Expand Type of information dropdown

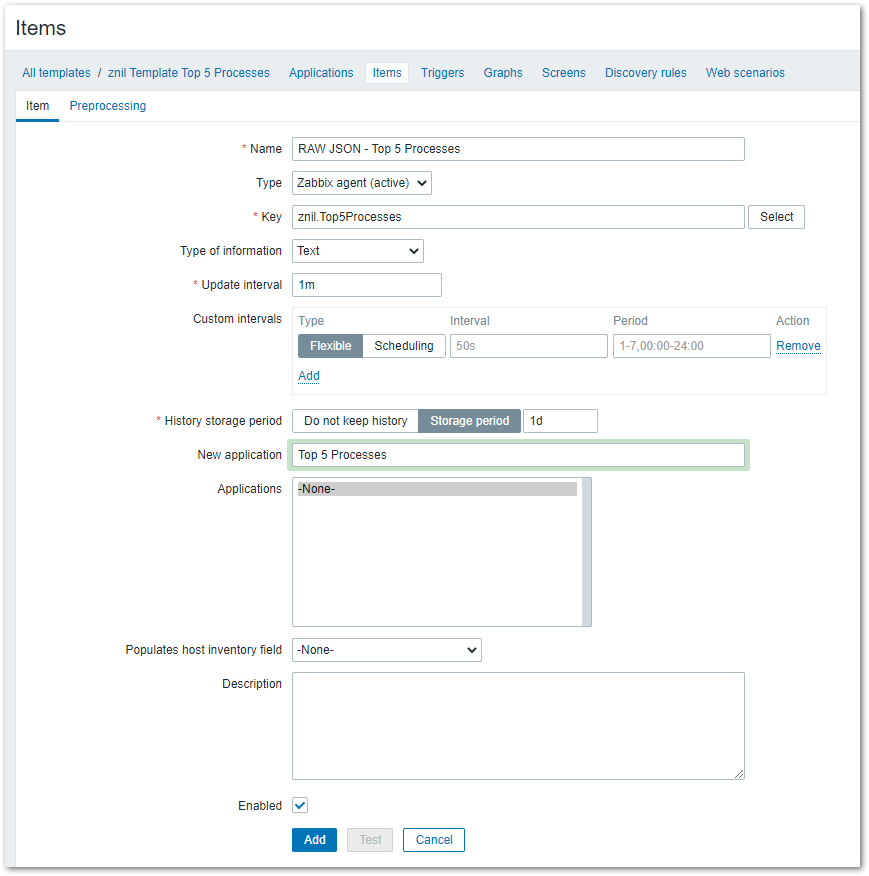click(357, 251)
